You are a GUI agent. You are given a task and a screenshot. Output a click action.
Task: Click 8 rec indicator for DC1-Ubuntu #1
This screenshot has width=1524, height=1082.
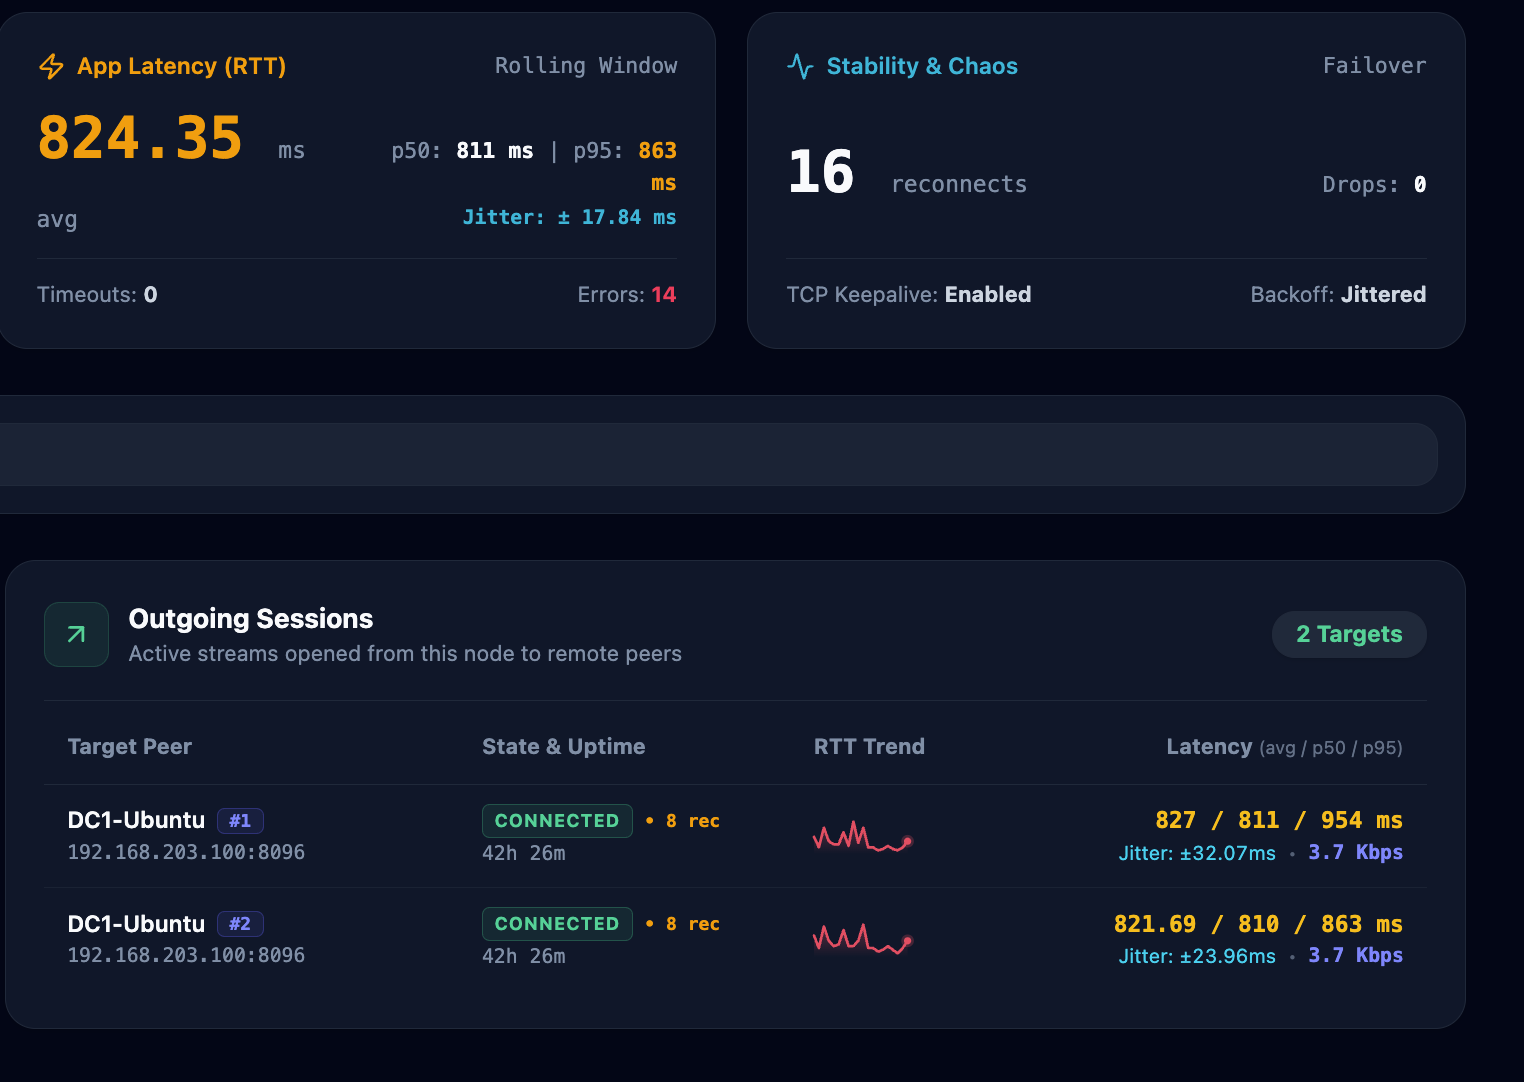coord(683,821)
